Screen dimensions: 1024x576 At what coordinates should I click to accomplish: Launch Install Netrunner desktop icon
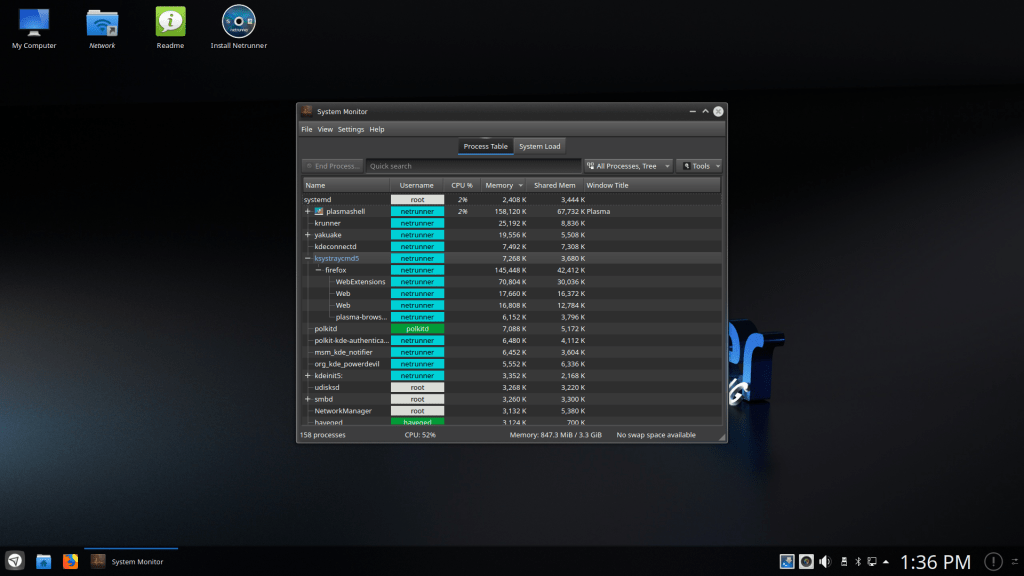tap(238, 29)
